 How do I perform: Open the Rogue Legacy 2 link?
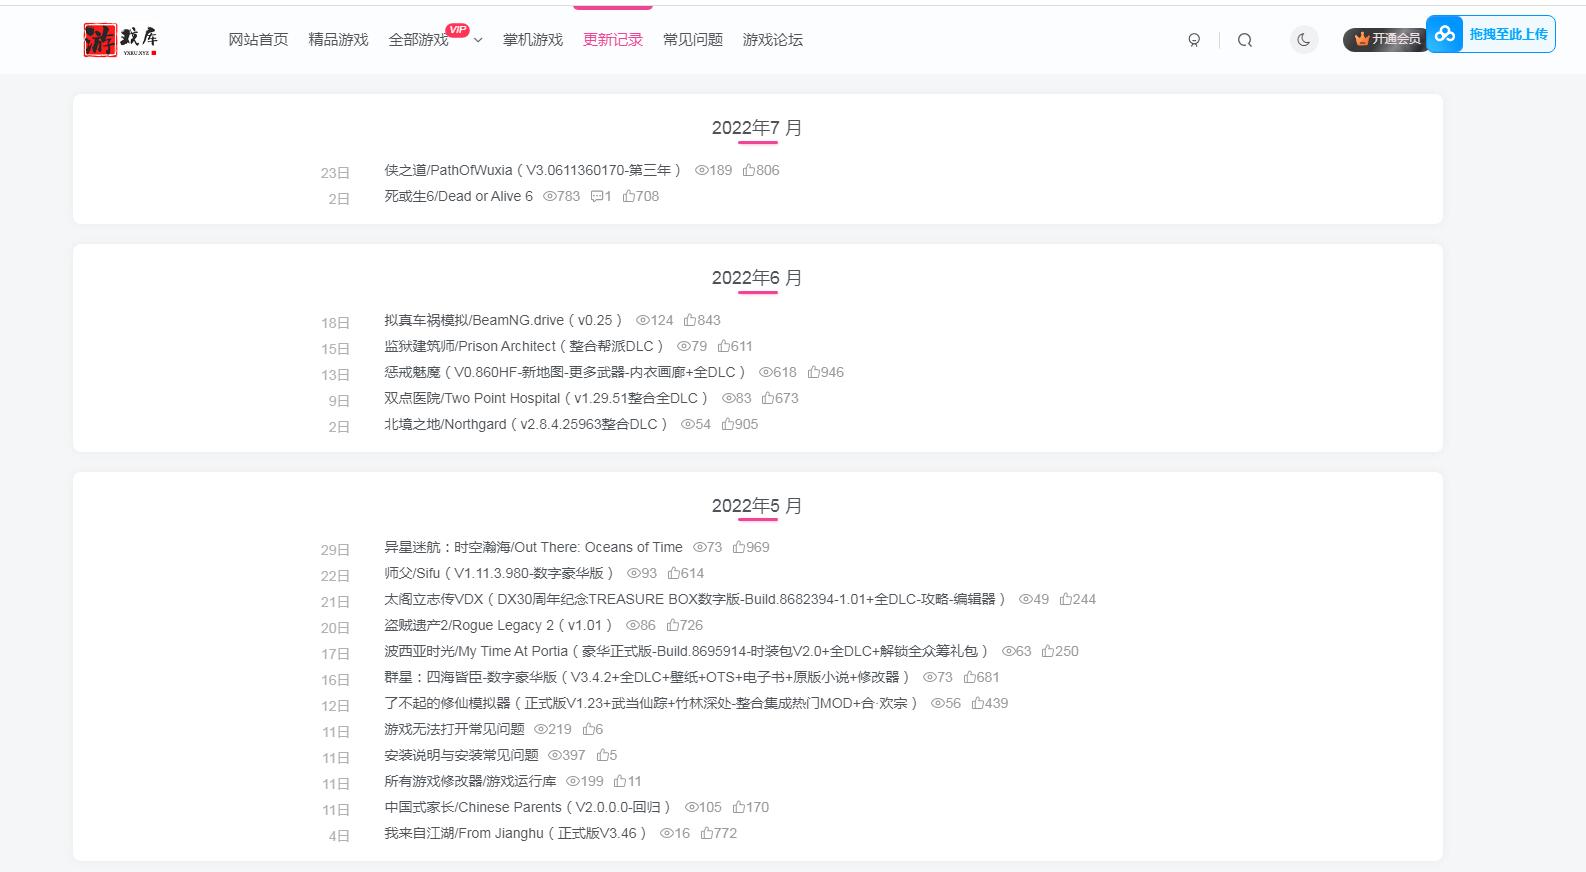coord(498,625)
